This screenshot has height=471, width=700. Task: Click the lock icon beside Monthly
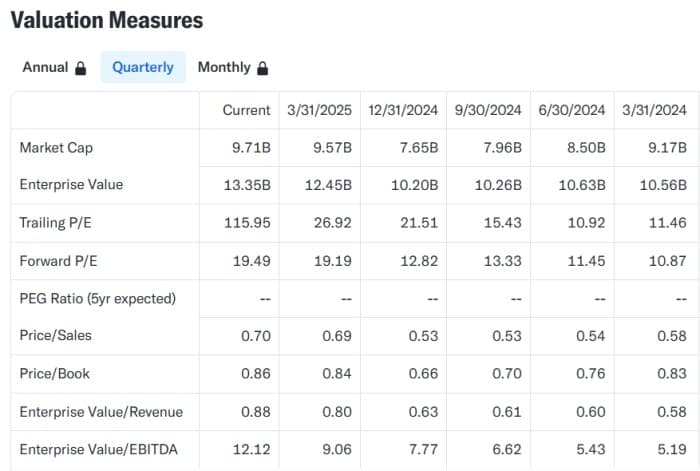coord(263,68)
